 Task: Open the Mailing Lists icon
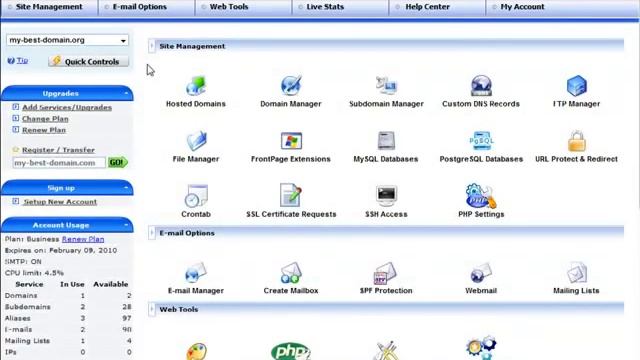(x=576, y=273)
